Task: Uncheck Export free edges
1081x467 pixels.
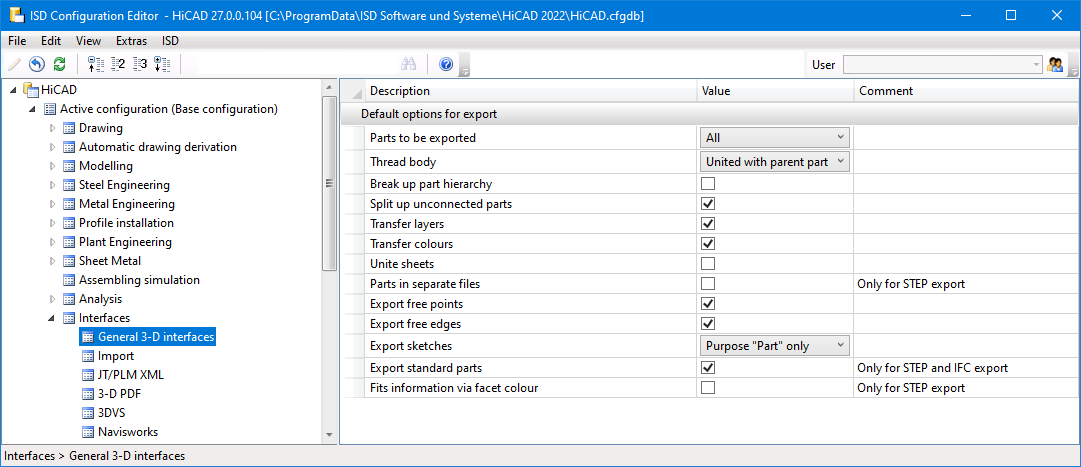Action: (x=707, y=324)
